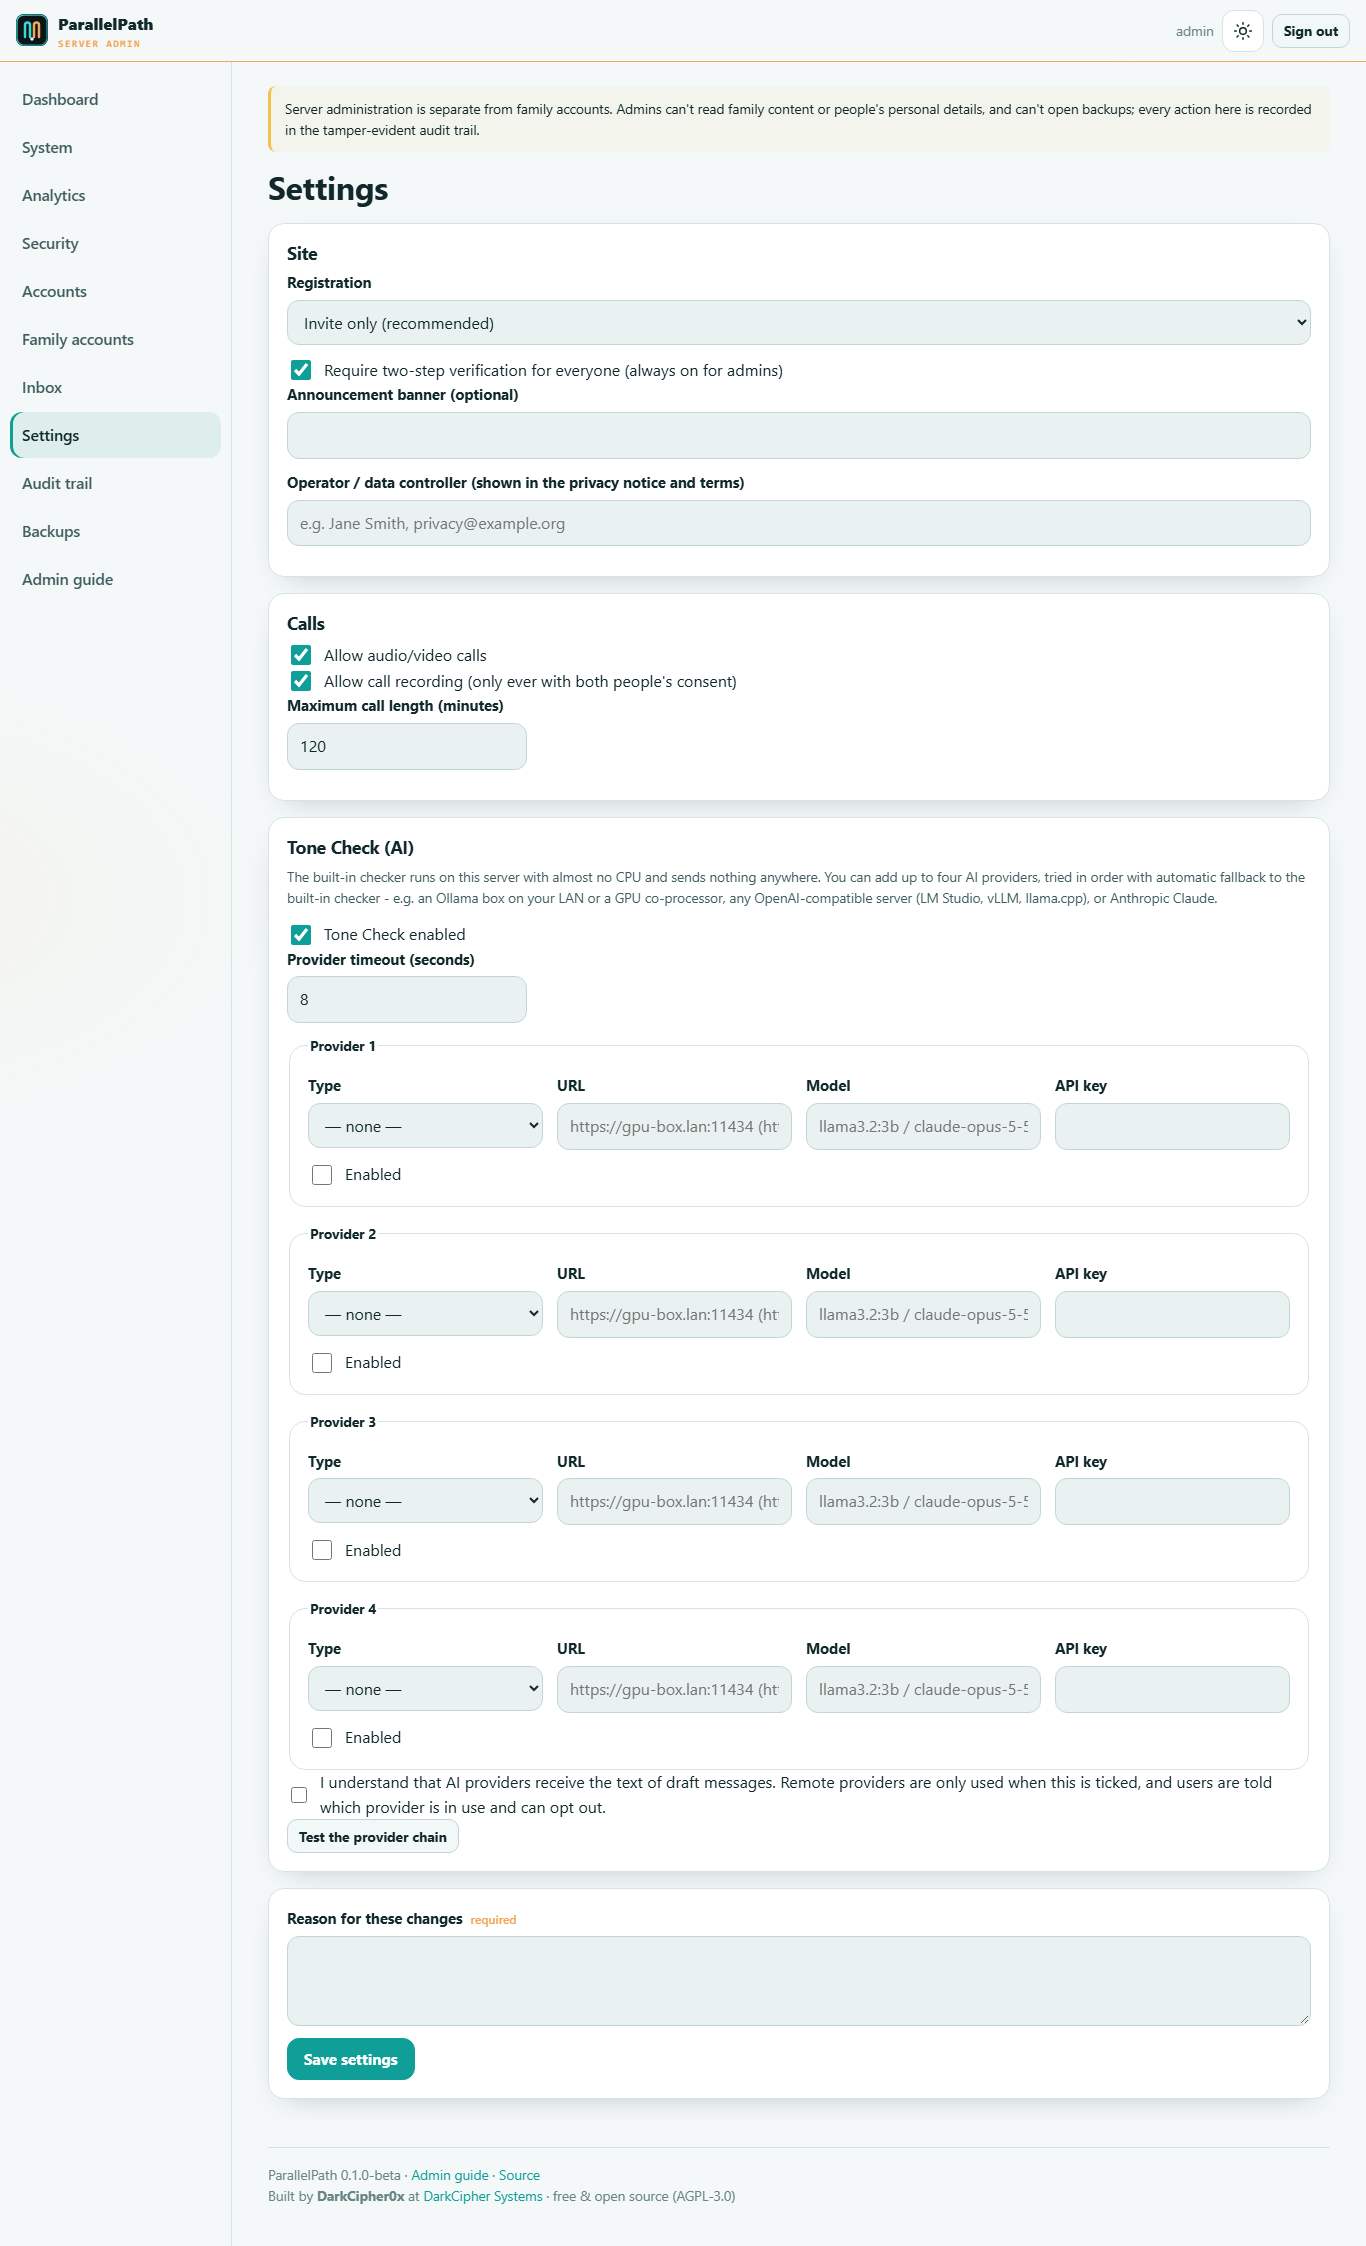Image resolution: width=1366 pixels, height=2246 pixels.
Task: Toggle the light/dark theme sun icon
Action: pos(1243,31)
